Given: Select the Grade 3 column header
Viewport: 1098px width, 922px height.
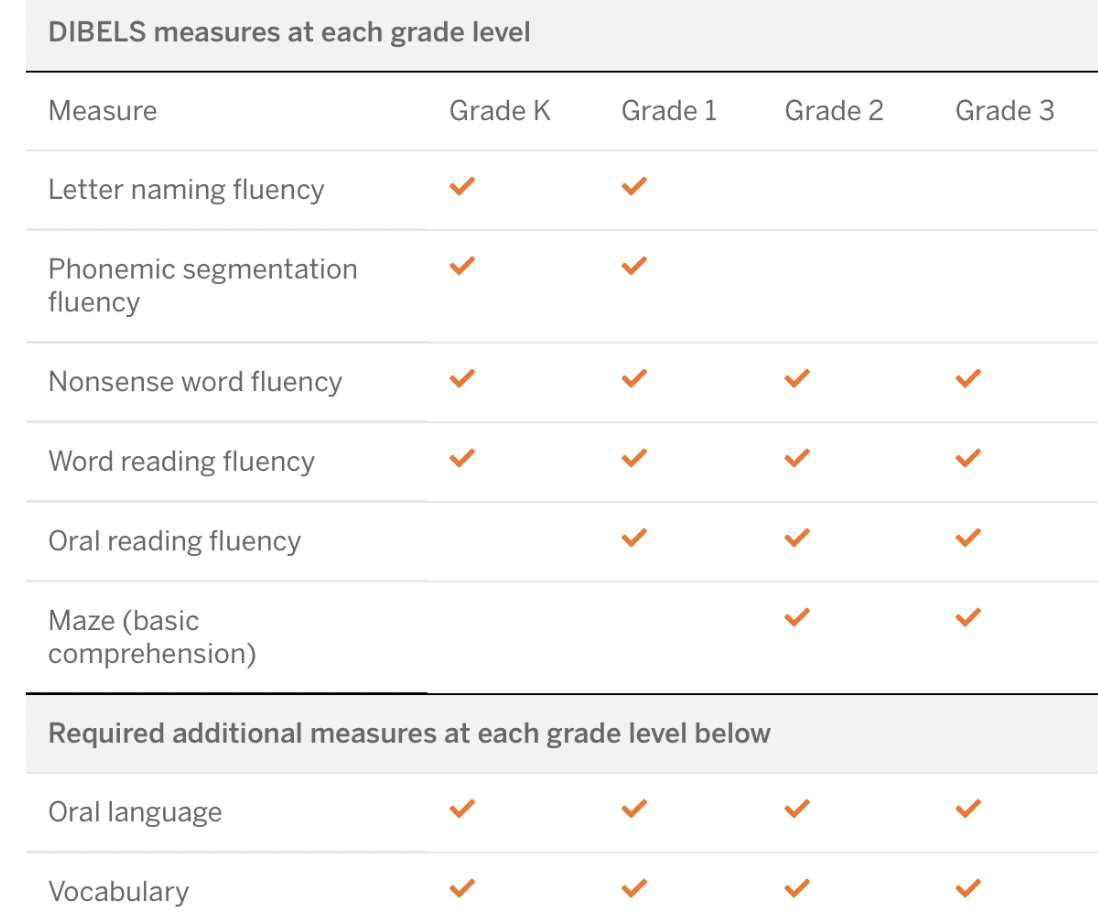Looking at the screenshot, I should [x=1004, y=110].
